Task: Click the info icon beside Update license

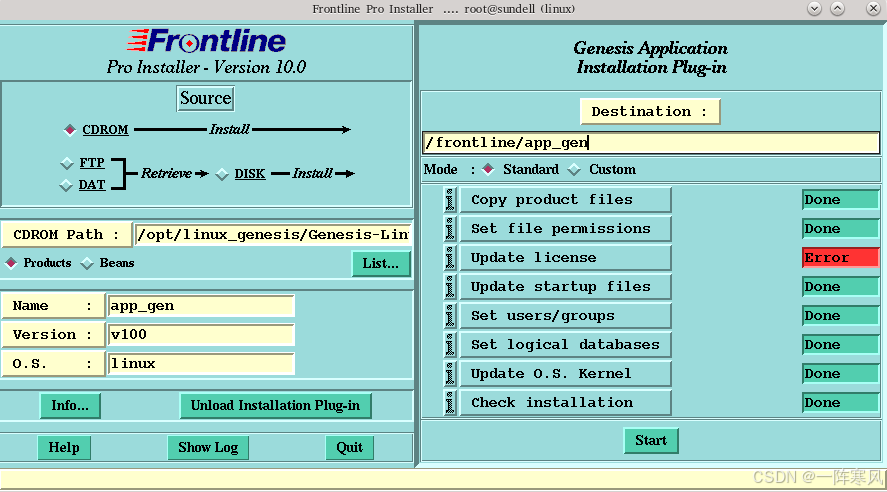Action: pyautogui.click(x=450, y=257)
